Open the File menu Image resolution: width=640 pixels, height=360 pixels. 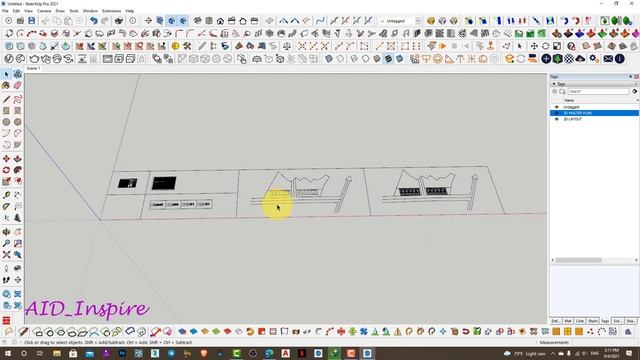pos(5,11)
